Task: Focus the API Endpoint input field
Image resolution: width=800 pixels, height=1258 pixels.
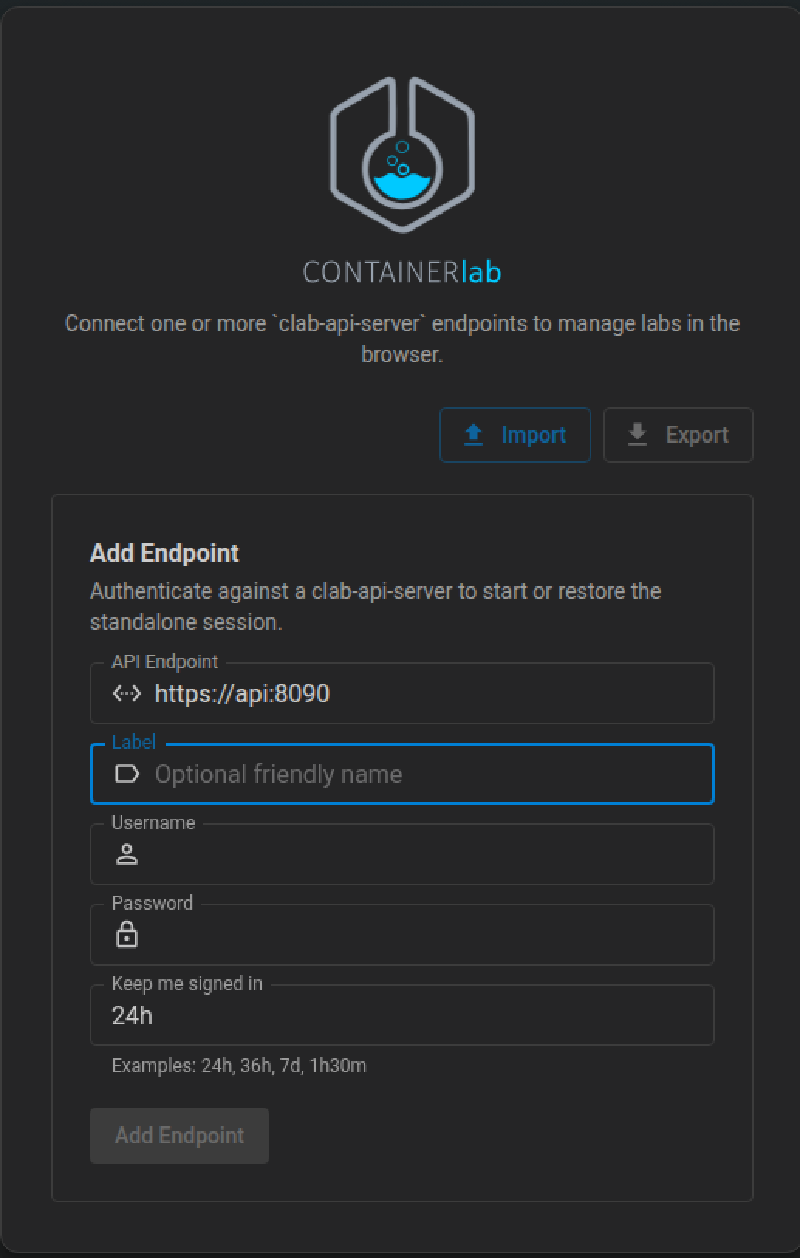Action: click(402, 693)
